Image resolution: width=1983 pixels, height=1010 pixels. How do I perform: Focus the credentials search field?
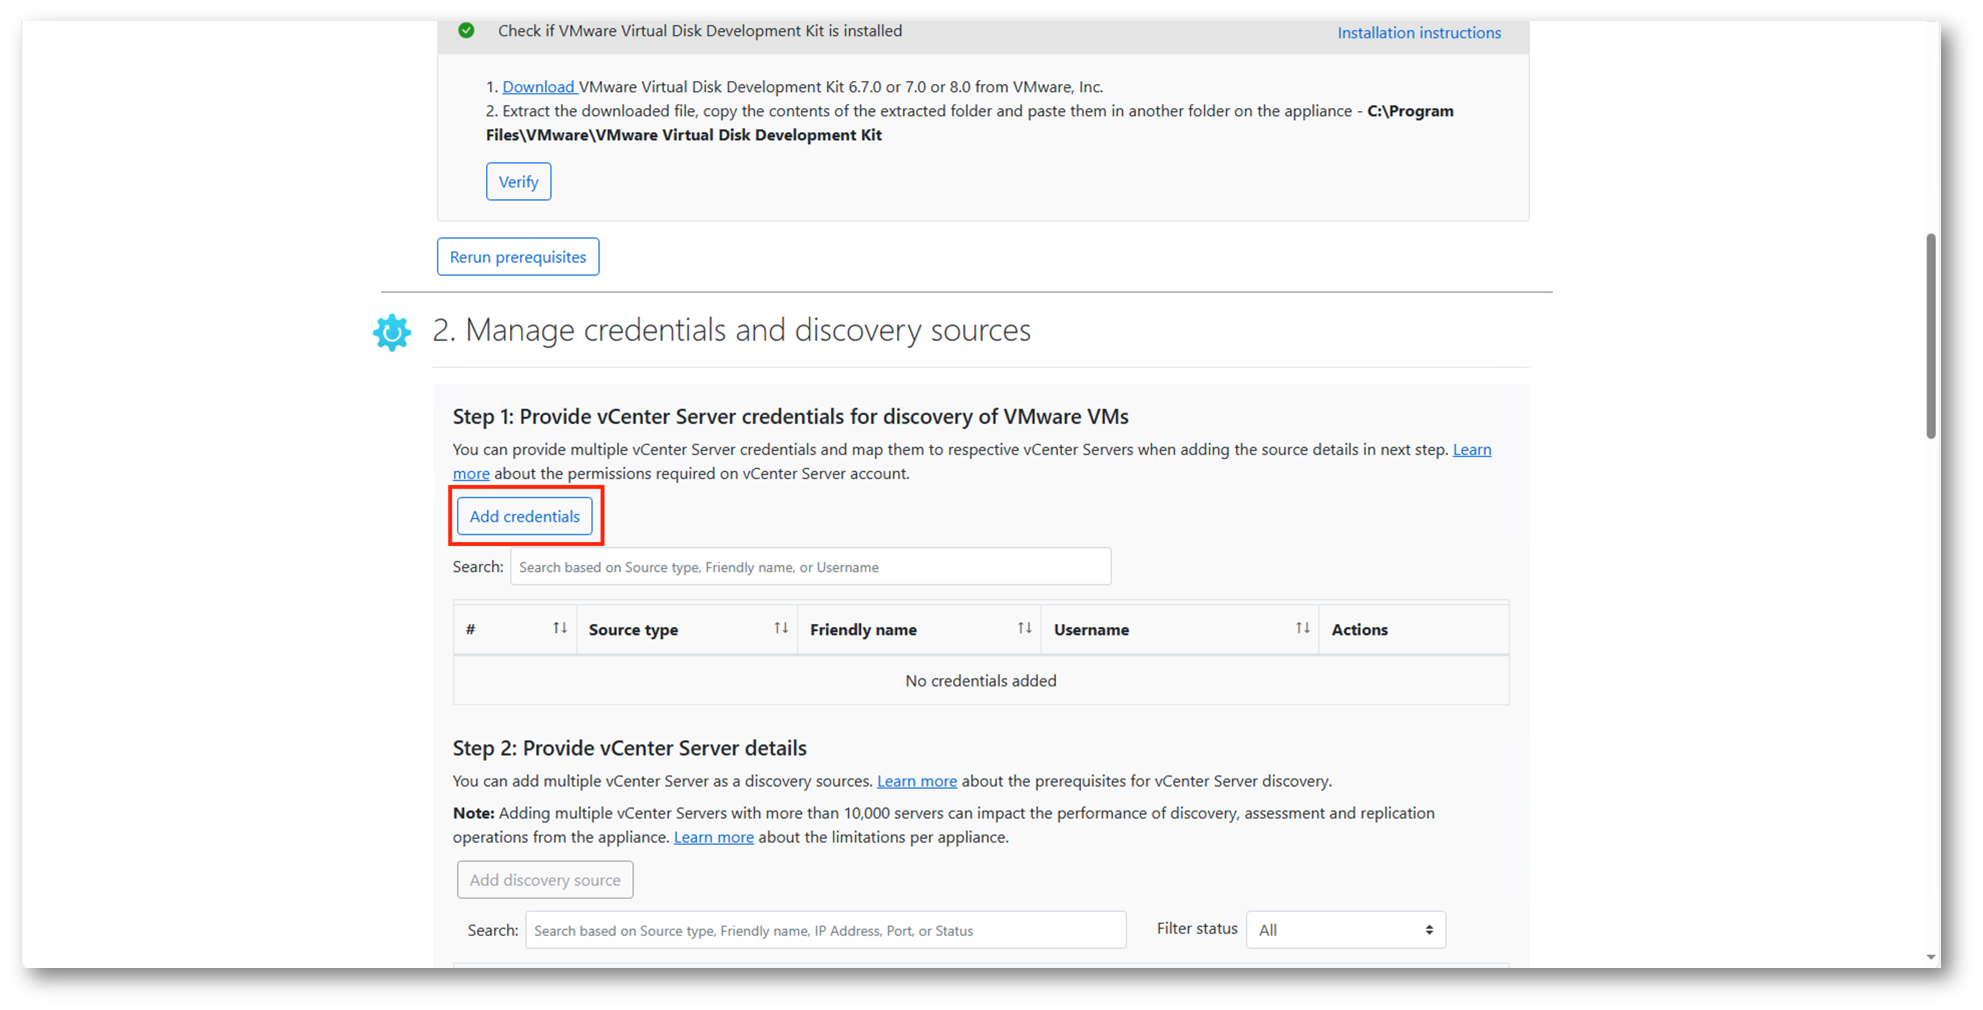pyautogui.click(x=810, y=567)
